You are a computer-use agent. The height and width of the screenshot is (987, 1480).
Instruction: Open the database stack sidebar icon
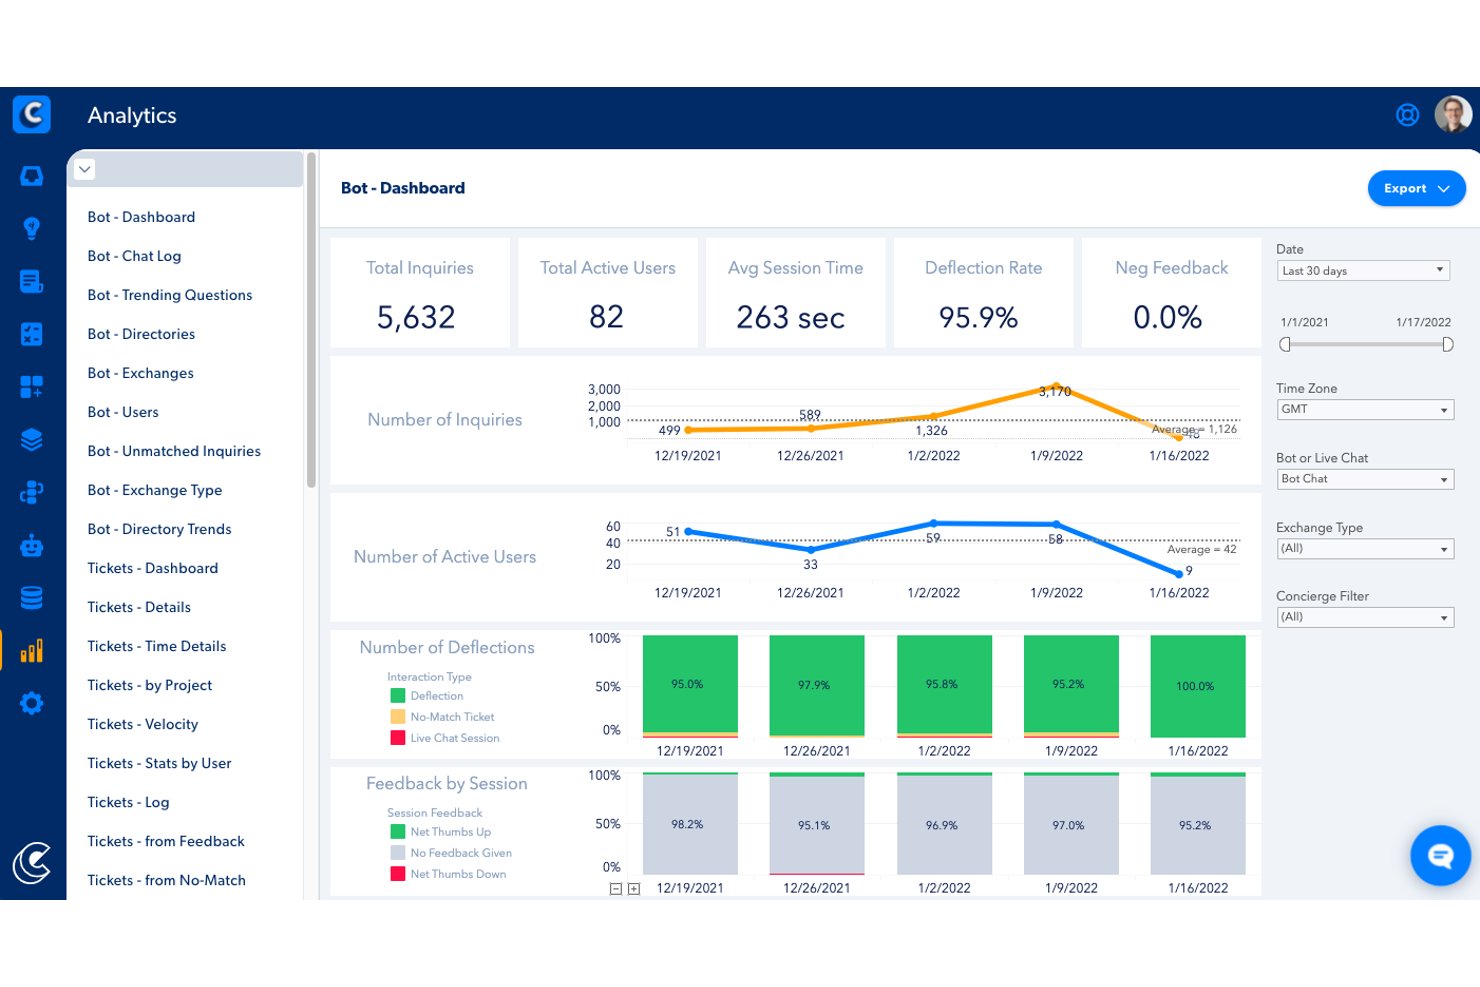coord(32,598)
